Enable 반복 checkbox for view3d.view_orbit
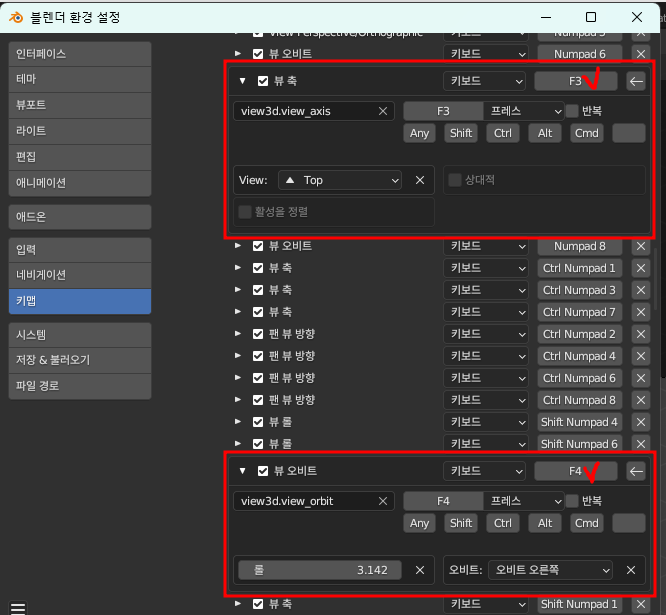The image size is (666, 615). point(572,501)
